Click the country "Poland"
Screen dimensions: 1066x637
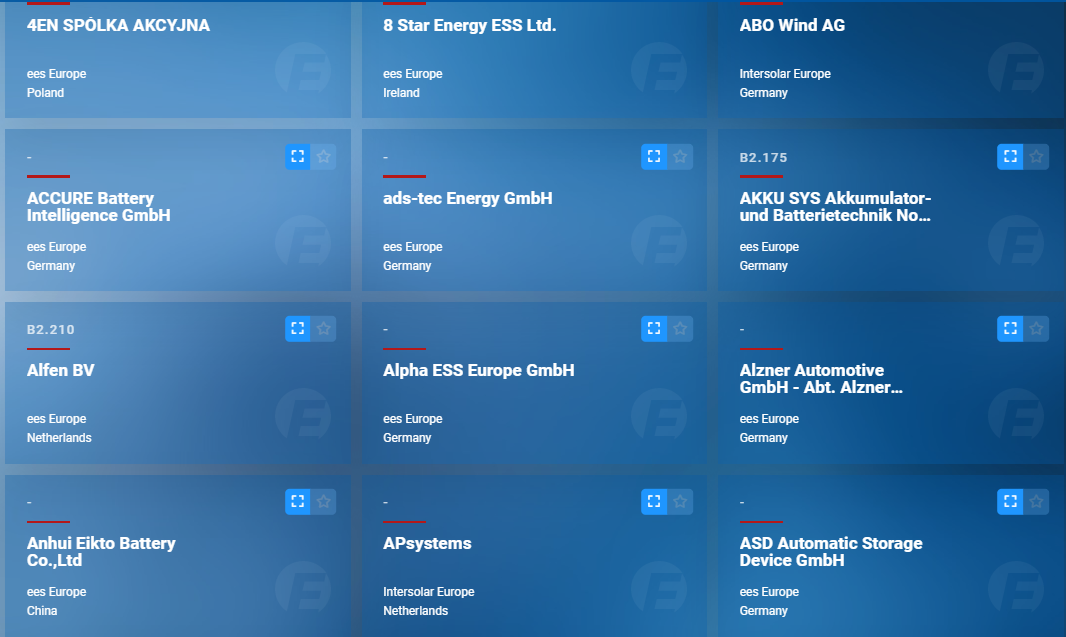coord(46,92)
